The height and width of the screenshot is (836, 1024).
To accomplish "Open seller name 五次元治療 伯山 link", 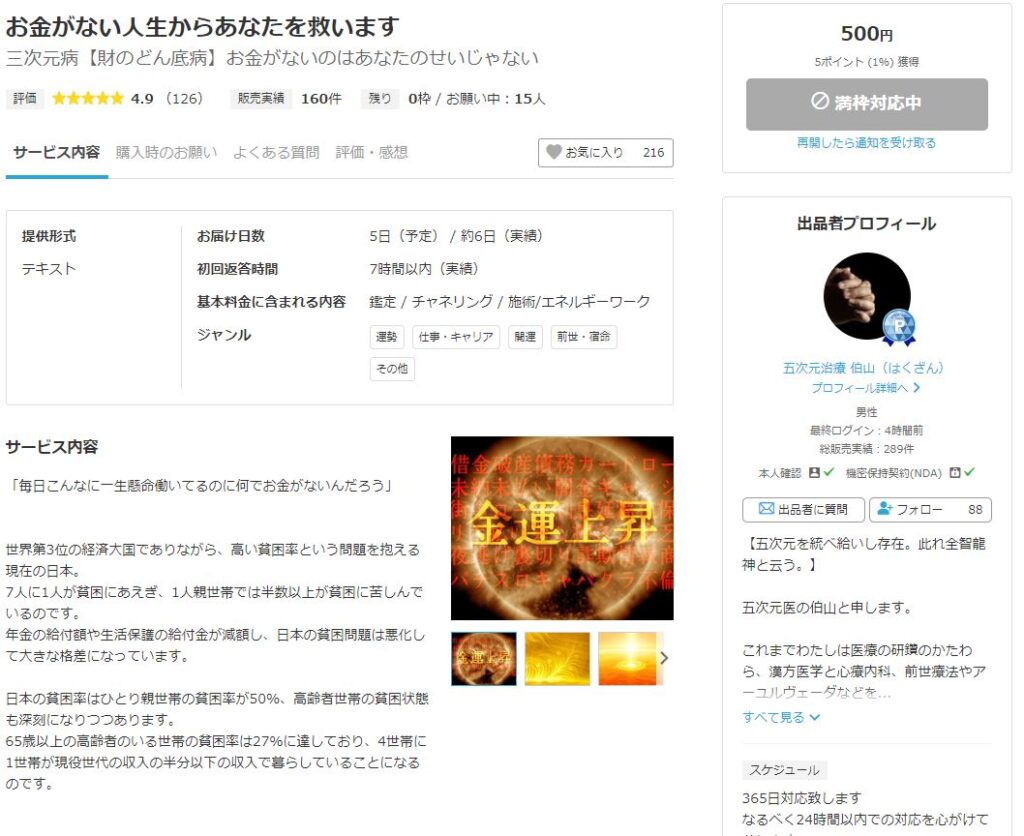I will pos(863,368).
